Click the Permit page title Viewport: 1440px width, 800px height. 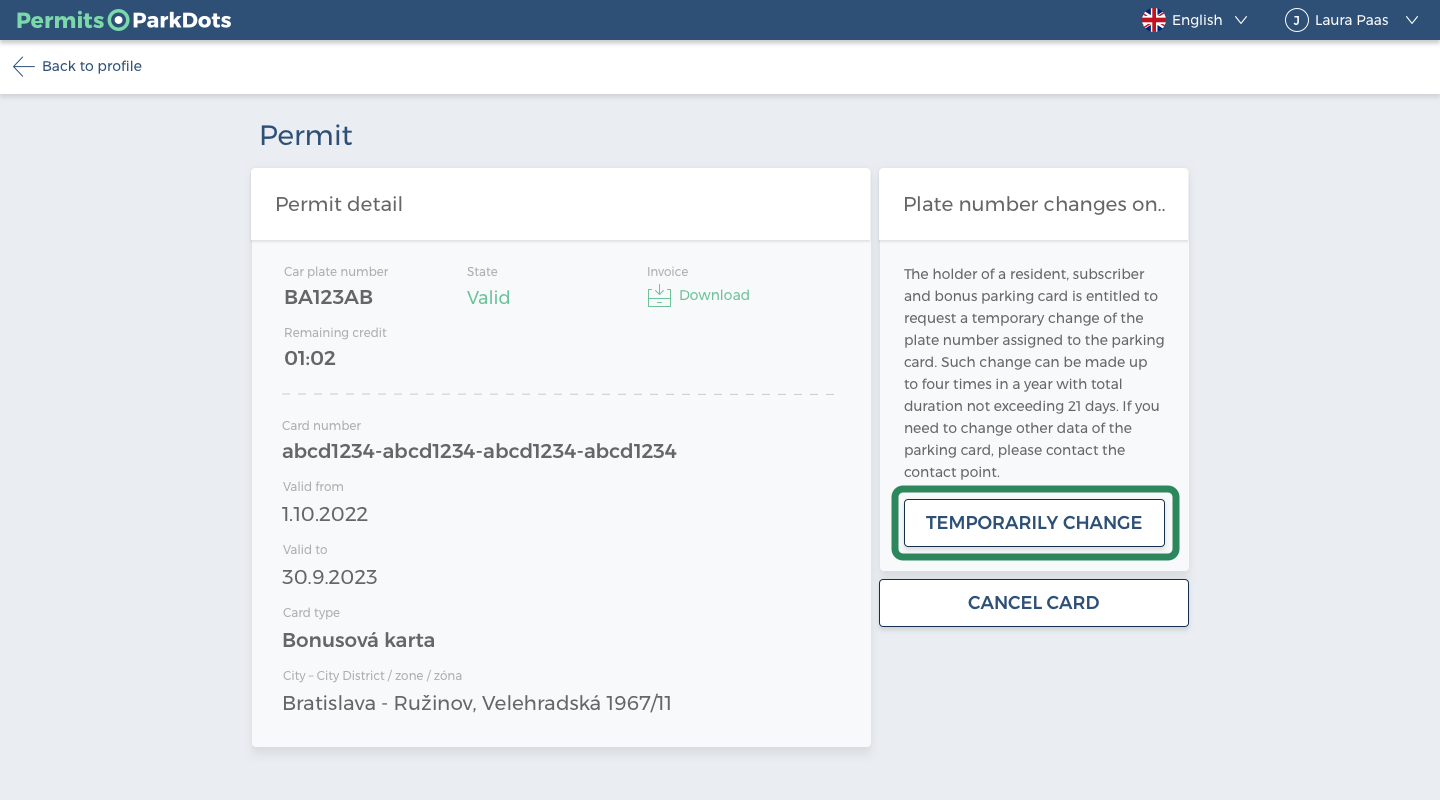click(306, 135)
